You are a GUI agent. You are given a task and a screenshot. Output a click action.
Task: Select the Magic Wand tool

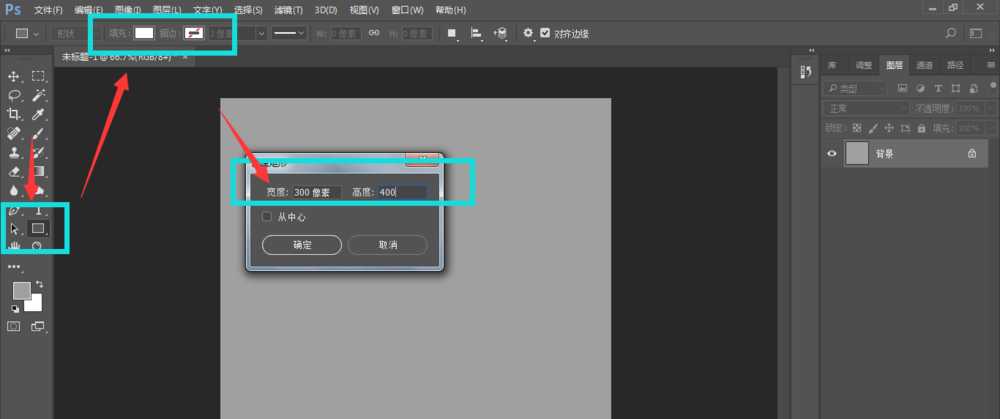pos(38,96)
